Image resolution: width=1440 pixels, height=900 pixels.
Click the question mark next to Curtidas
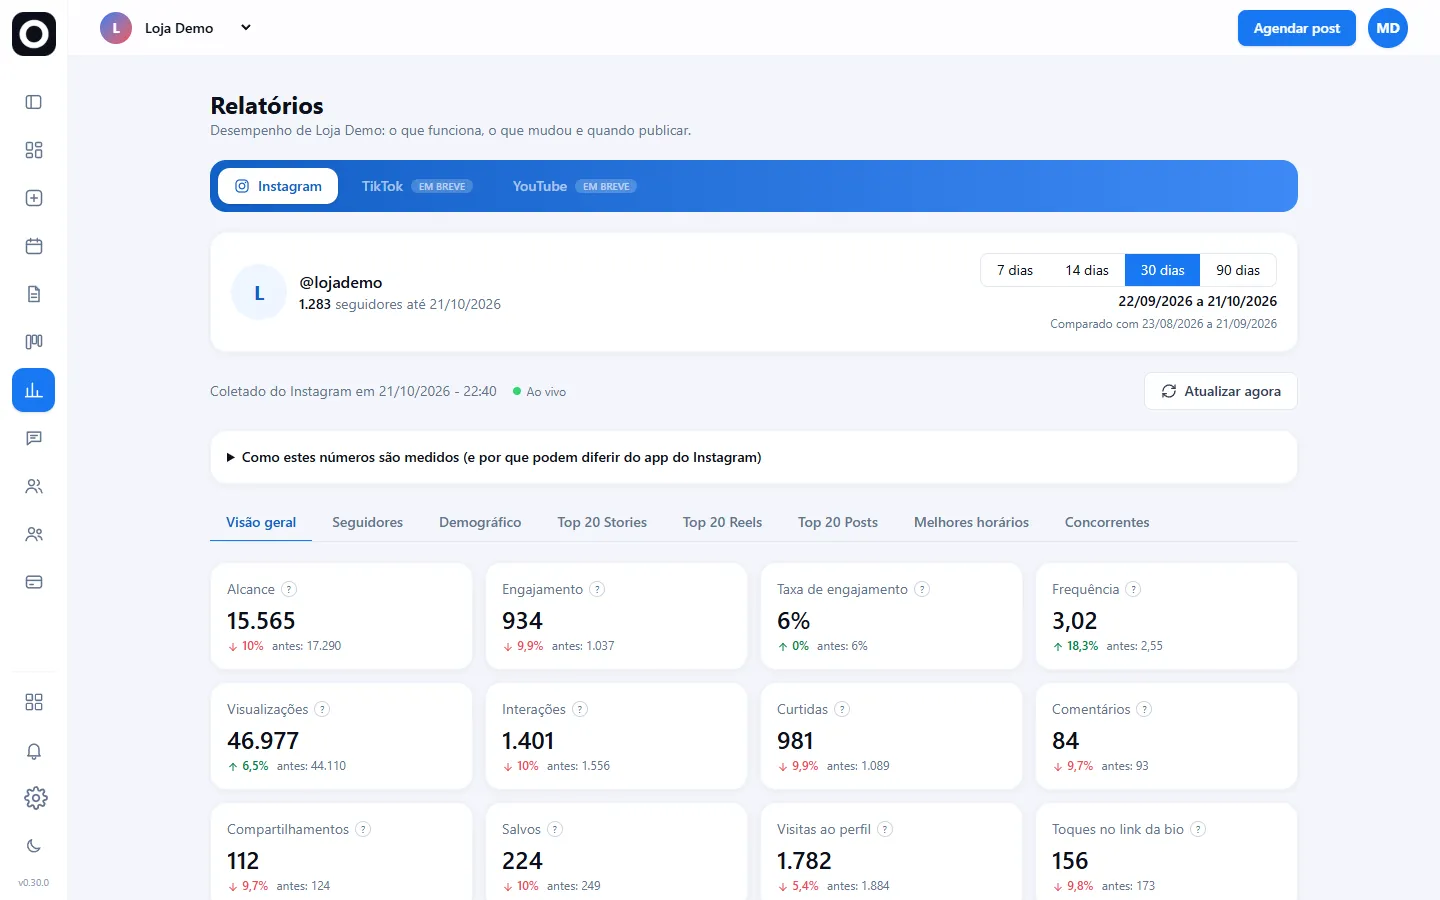842,709
